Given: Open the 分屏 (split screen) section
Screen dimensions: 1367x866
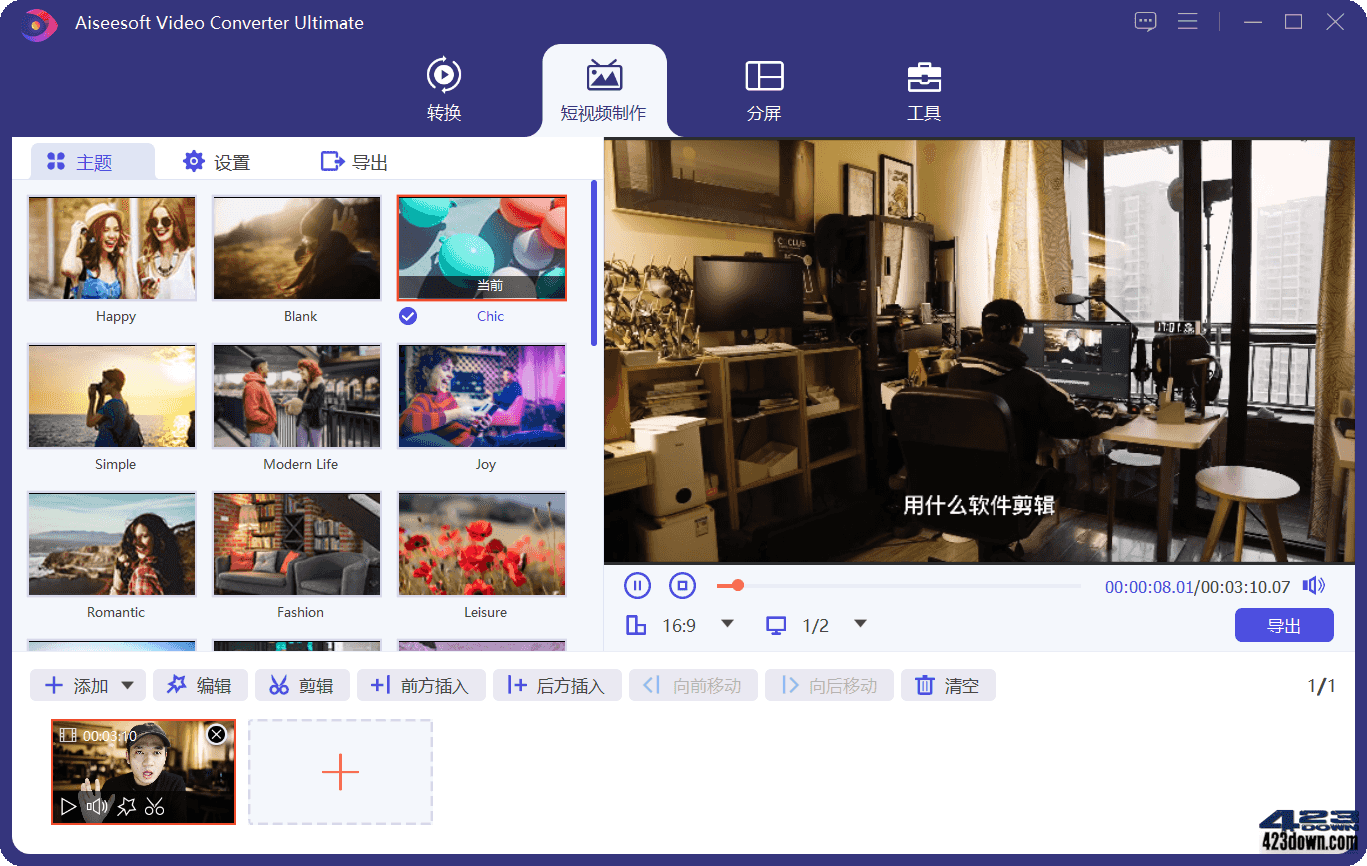Looking at the screenshot, I should click(764, 90).
